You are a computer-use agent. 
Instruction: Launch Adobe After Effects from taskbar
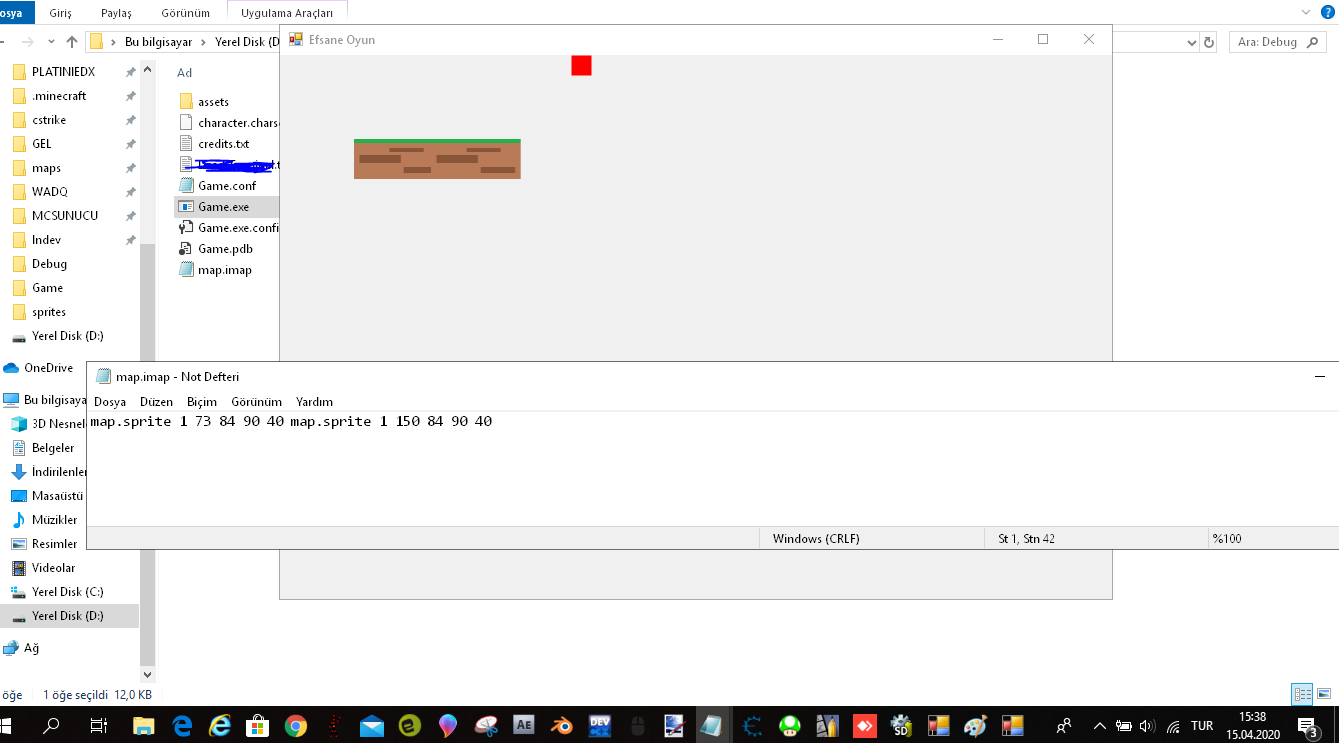point(524,726)
